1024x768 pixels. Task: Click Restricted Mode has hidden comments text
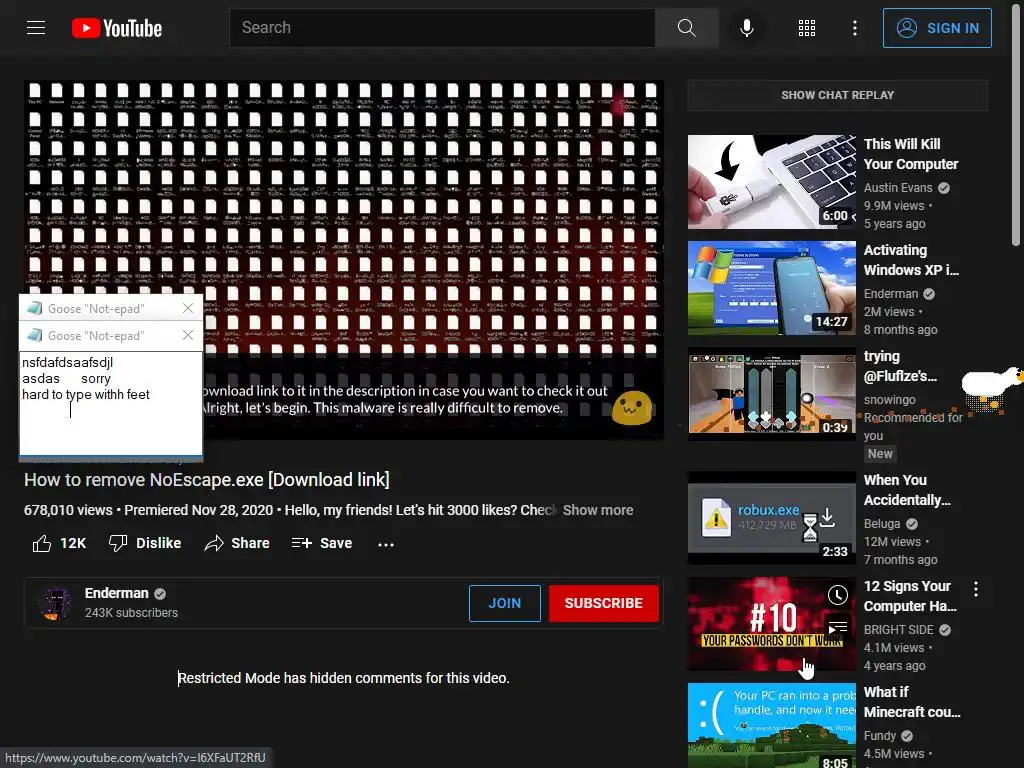344,678
